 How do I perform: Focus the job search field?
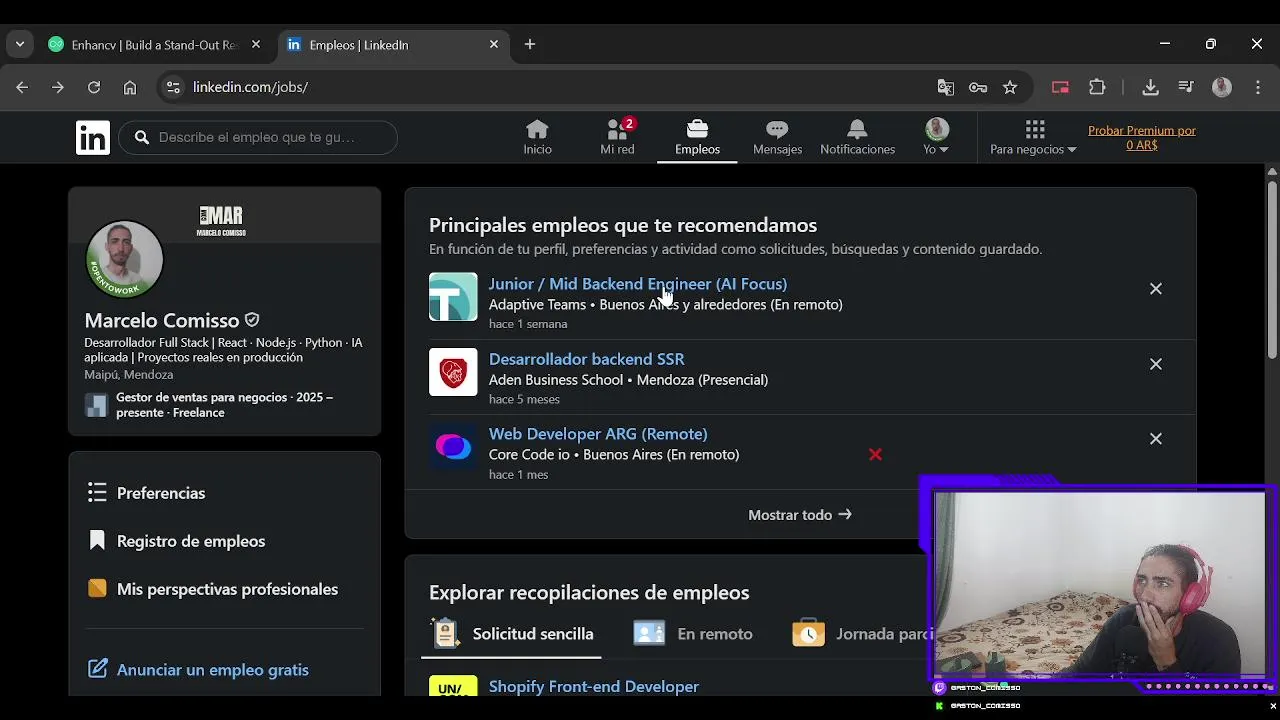(x=258, y=137)
